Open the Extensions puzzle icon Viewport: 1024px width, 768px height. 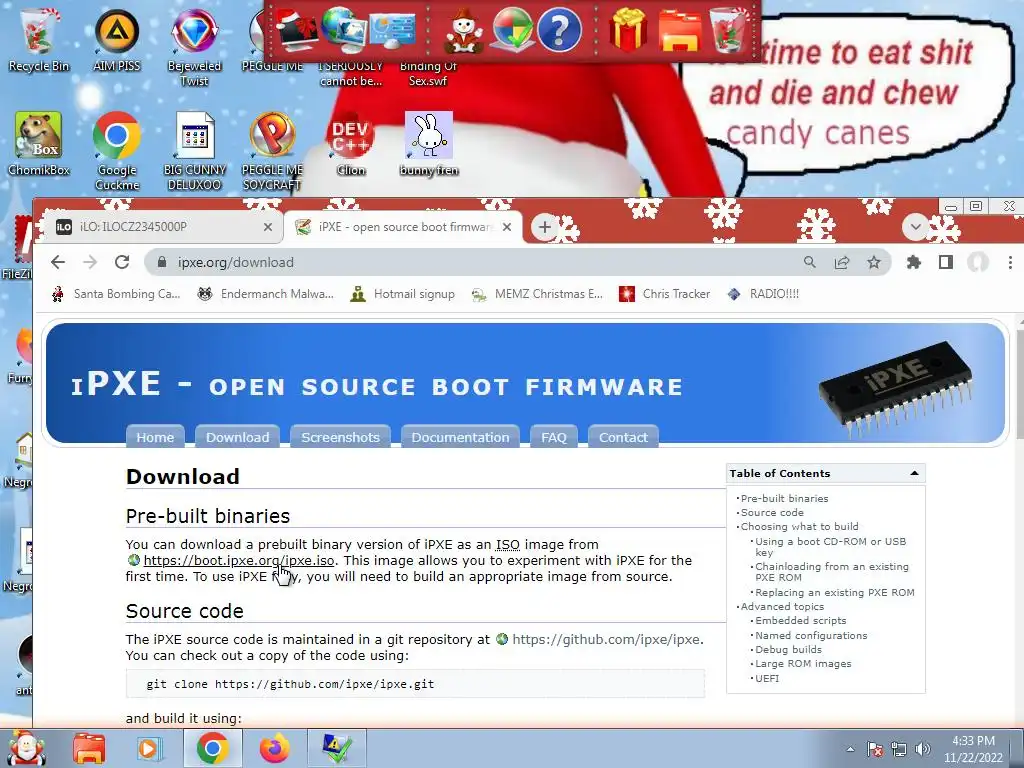[x=914, y=262]
